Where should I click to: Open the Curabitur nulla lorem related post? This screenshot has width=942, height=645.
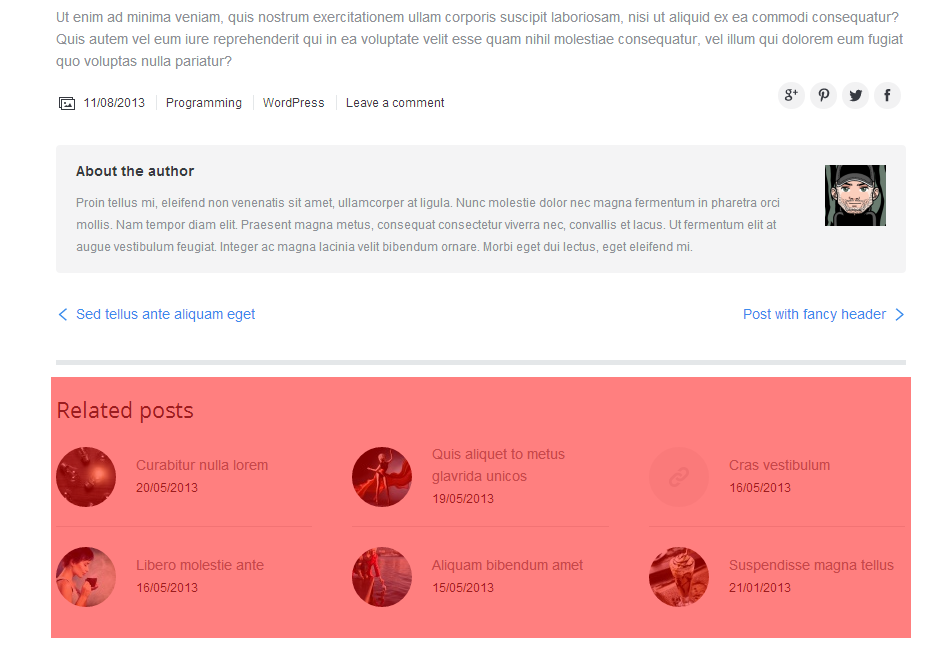point(202,465)
